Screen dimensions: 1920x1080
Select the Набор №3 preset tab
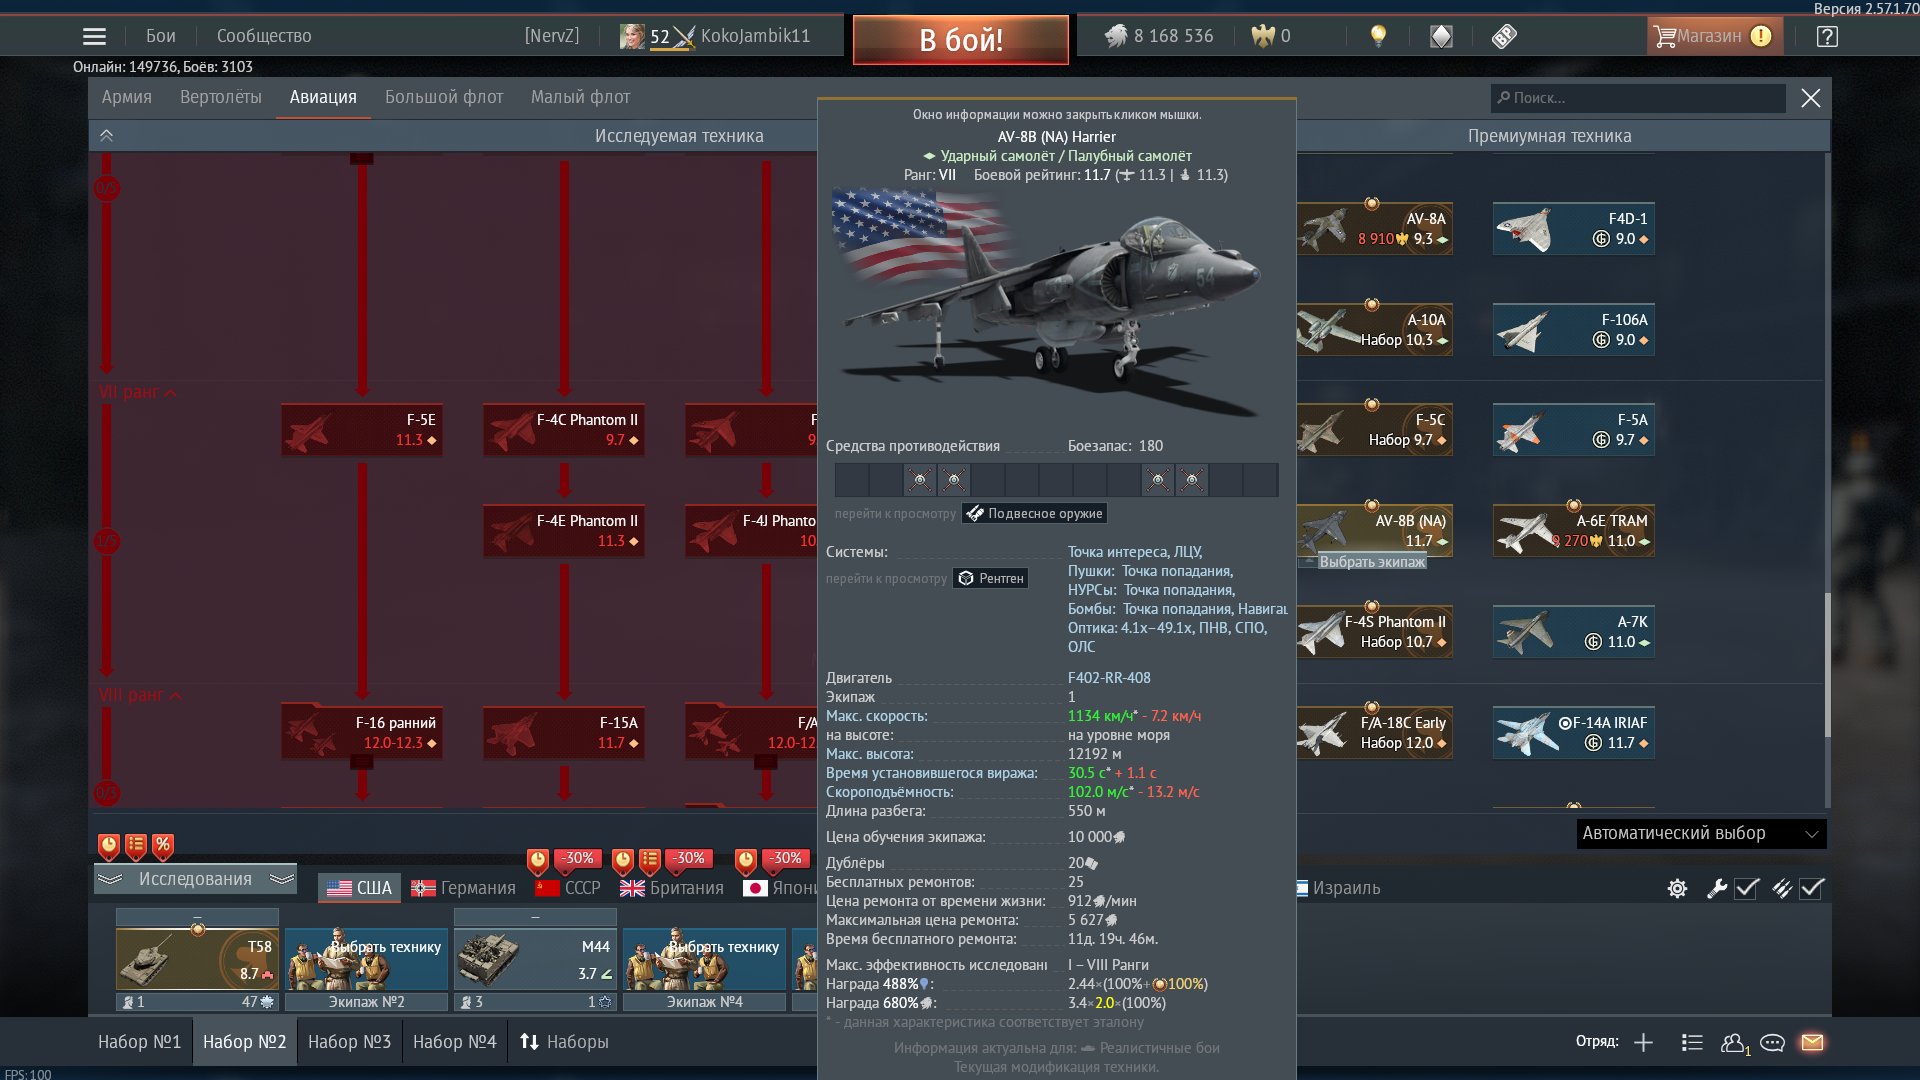coord(349,1042)
